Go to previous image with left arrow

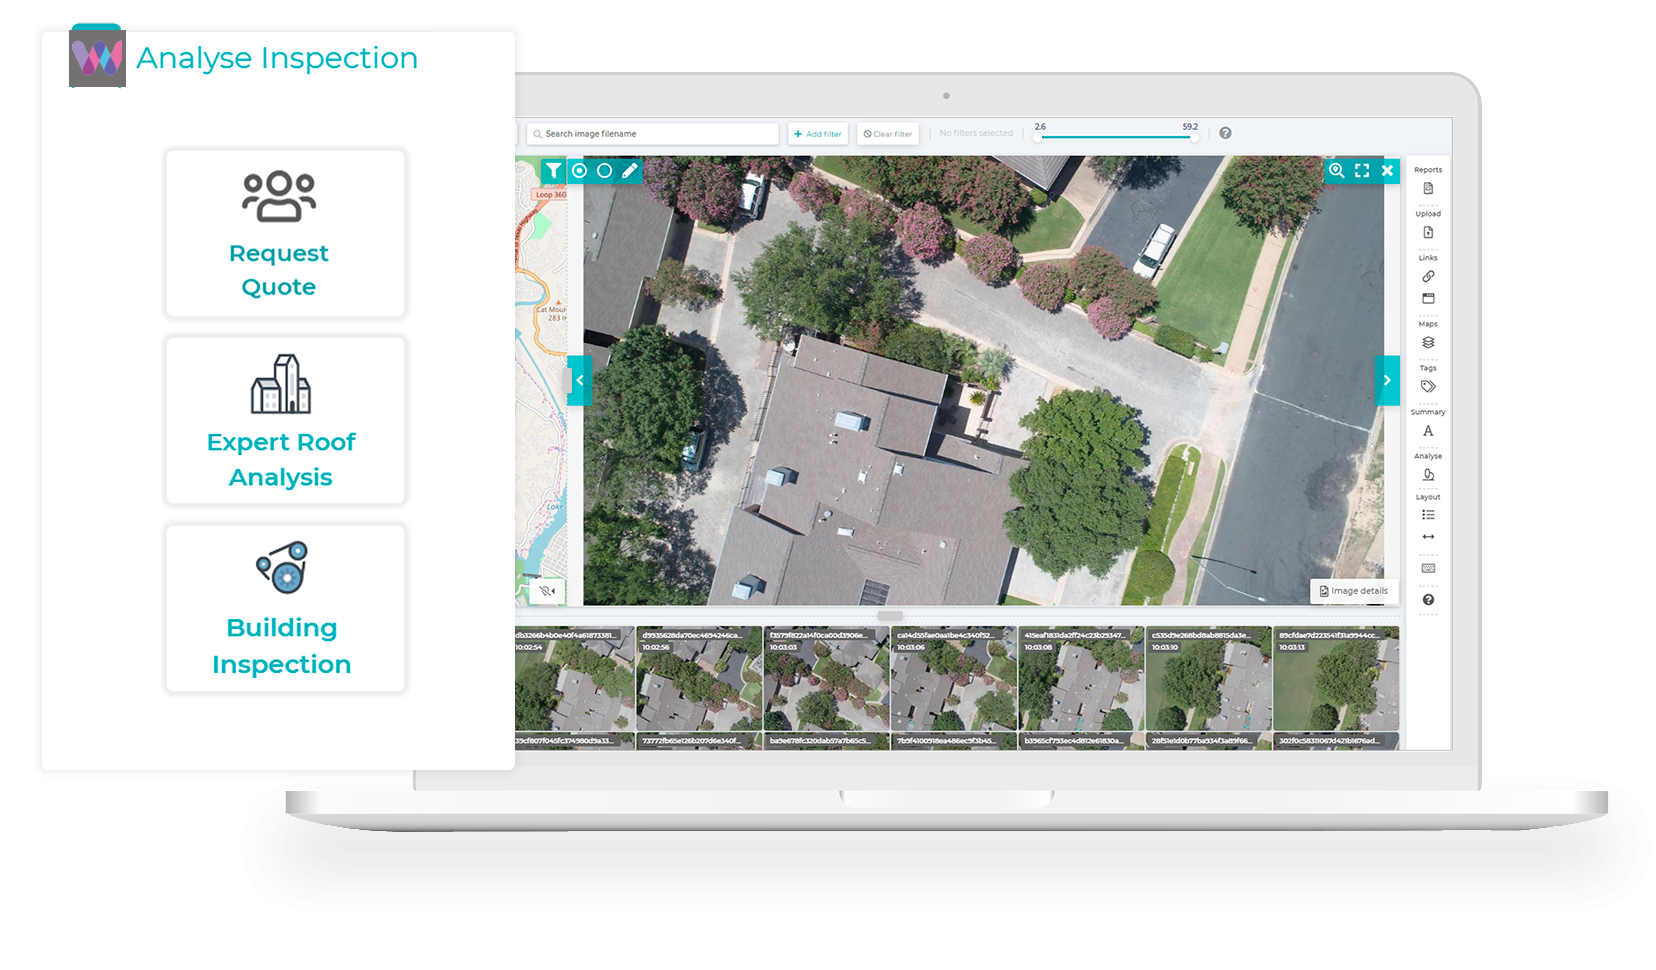pos(580,380)
